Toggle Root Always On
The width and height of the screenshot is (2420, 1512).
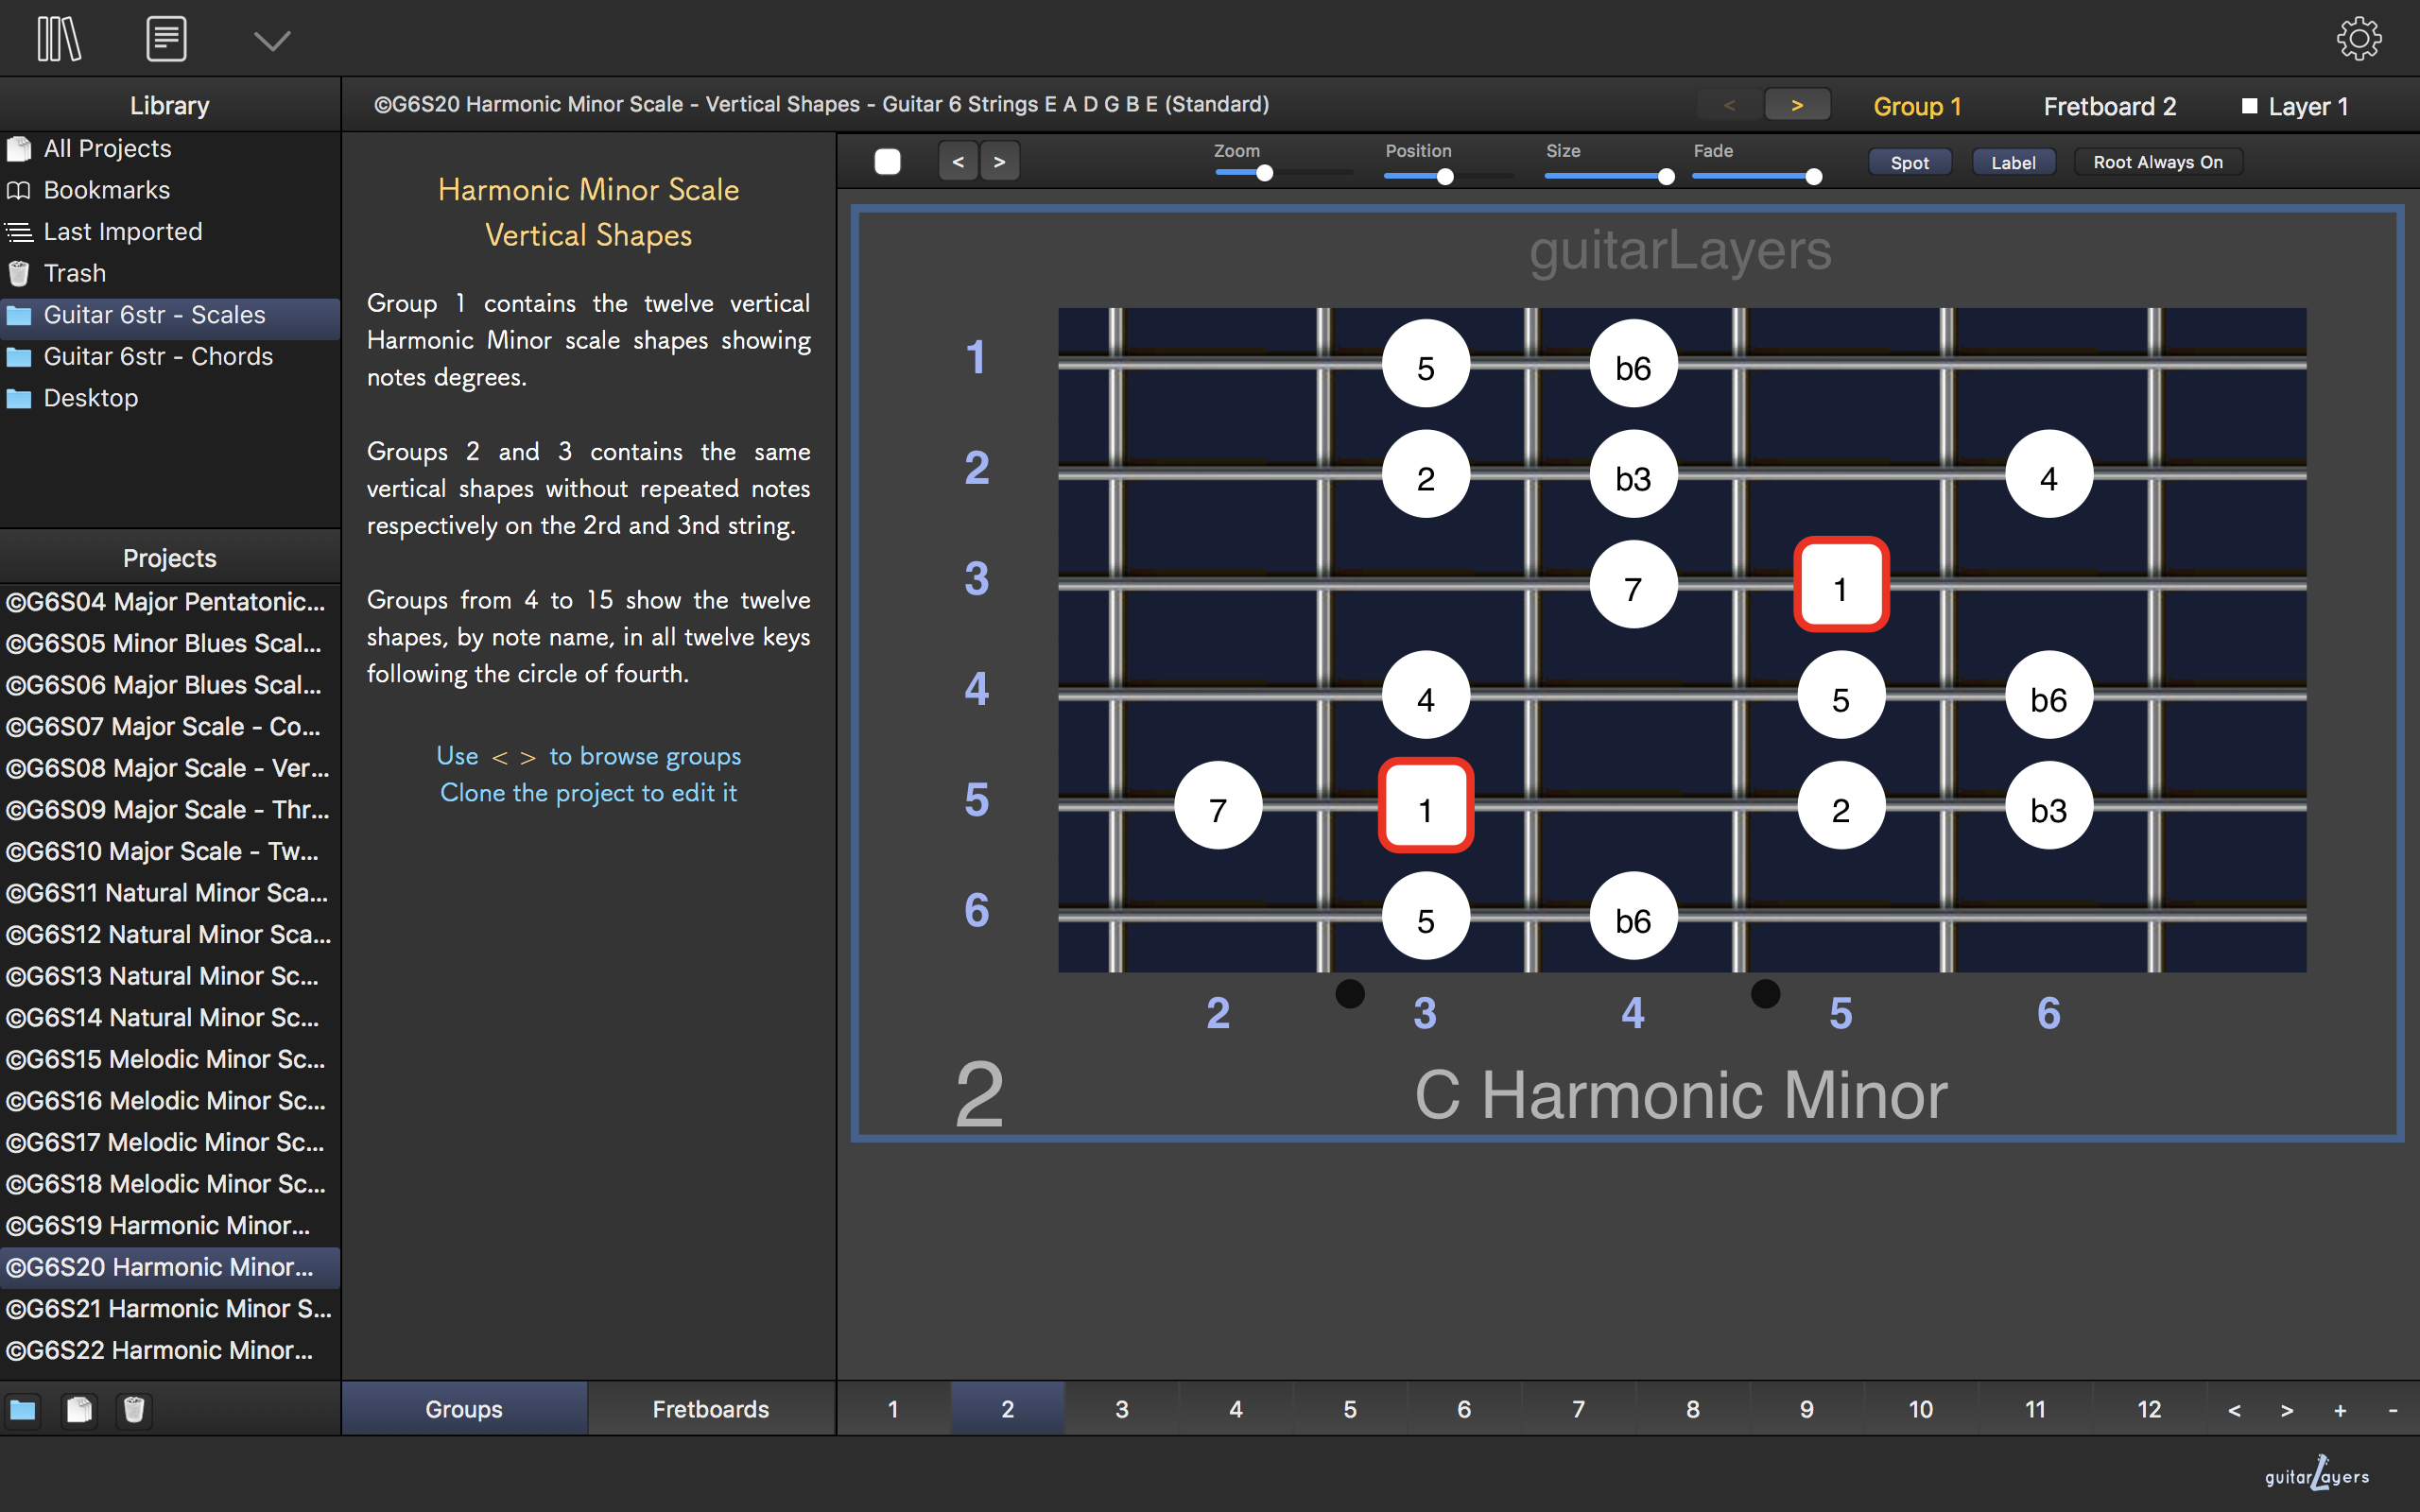click(2157, 162)
